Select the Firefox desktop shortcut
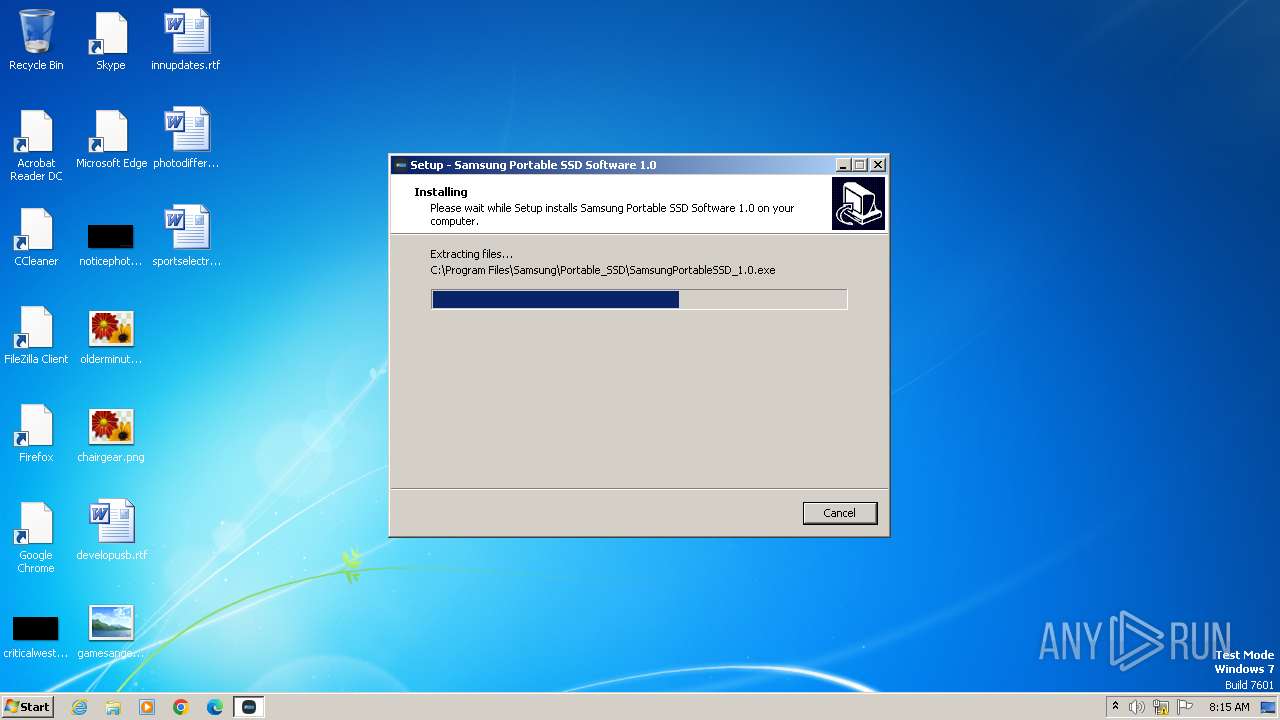 click(x=36, y=433)
